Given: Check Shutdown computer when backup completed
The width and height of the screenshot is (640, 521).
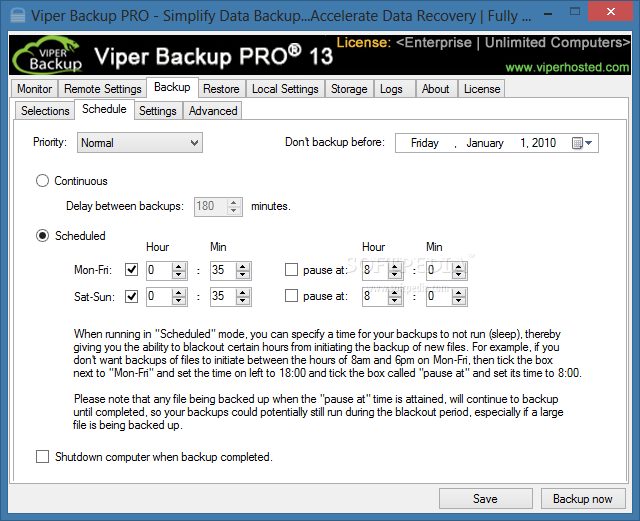Looking at the screenshot, I should point(42,456).
